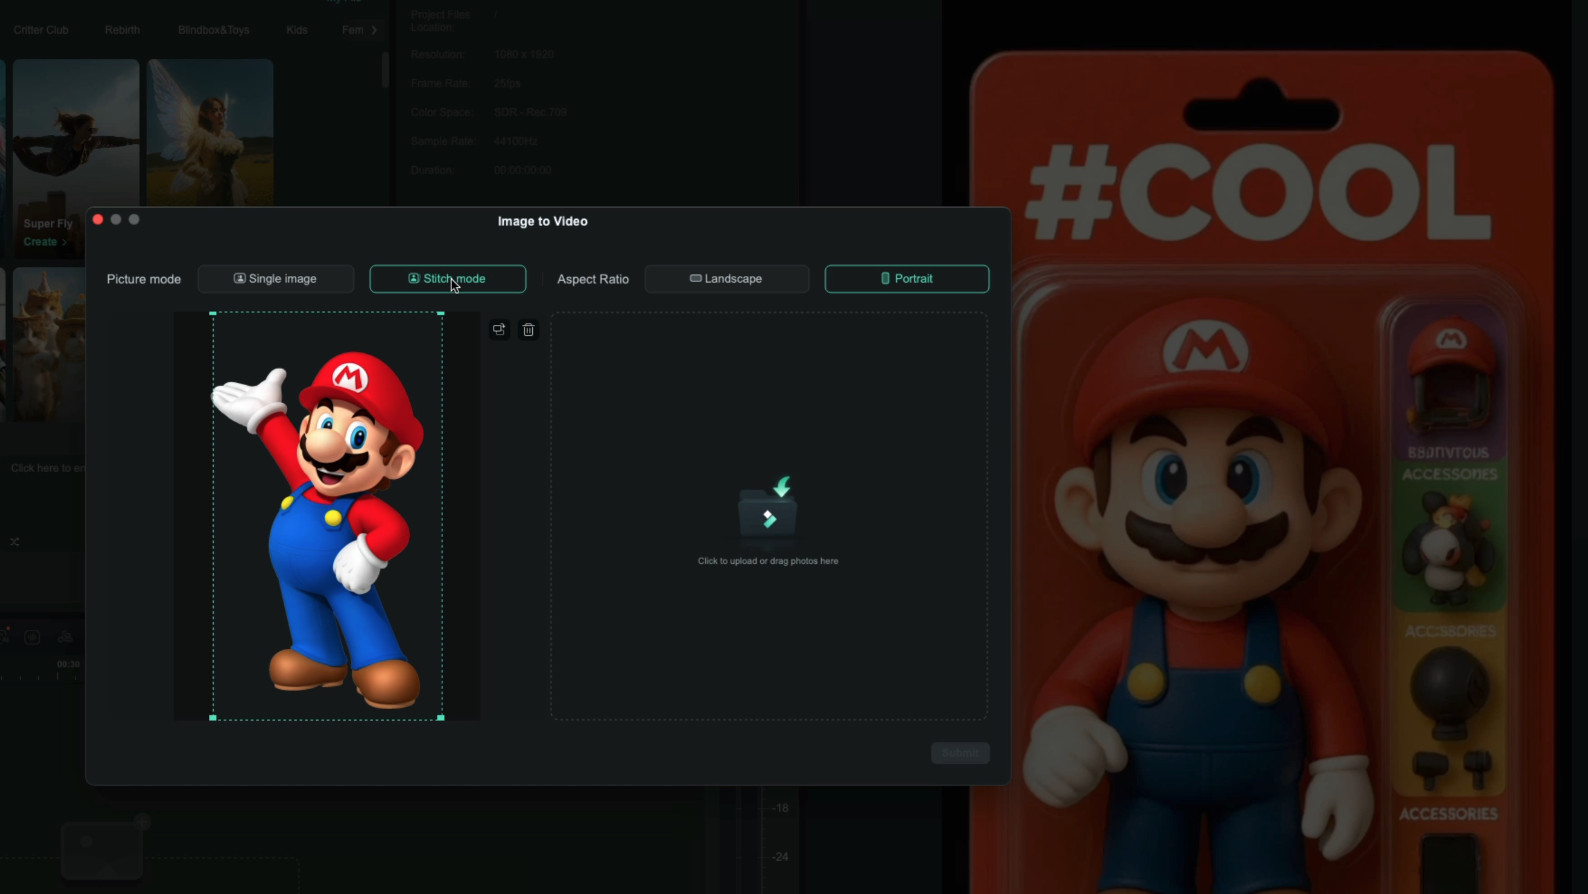Viewport: 1588px width, 894px height.
Task: Open the Blindbox&Toys tab in background window
Action: (x=214, y=30)
